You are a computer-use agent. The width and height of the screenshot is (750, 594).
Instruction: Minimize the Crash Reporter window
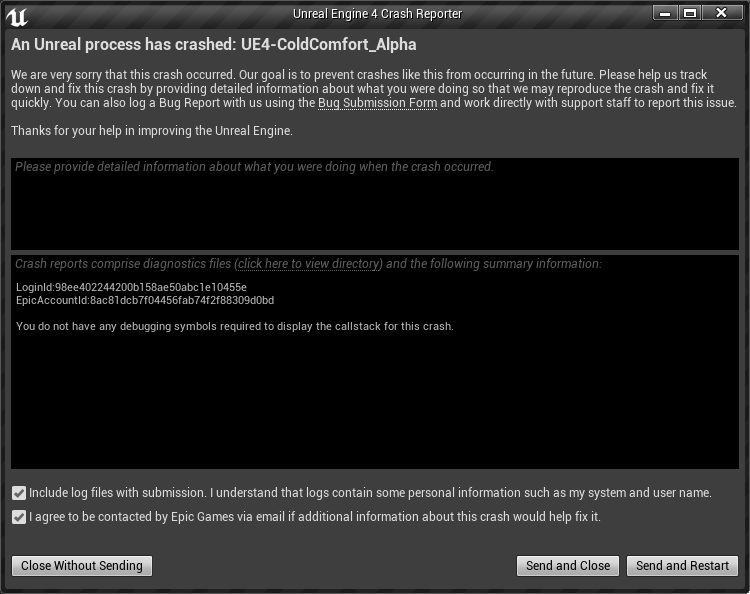665,13
